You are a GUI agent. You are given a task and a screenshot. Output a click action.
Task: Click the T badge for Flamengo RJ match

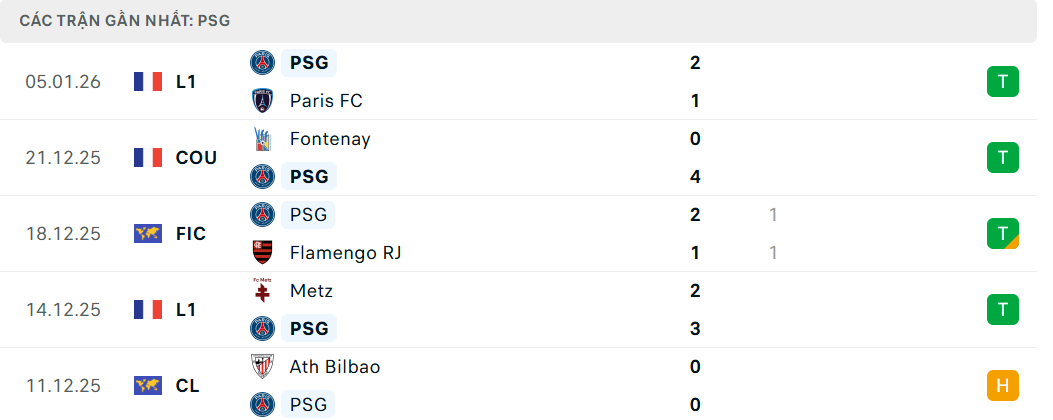click(x=1002, y=234)
